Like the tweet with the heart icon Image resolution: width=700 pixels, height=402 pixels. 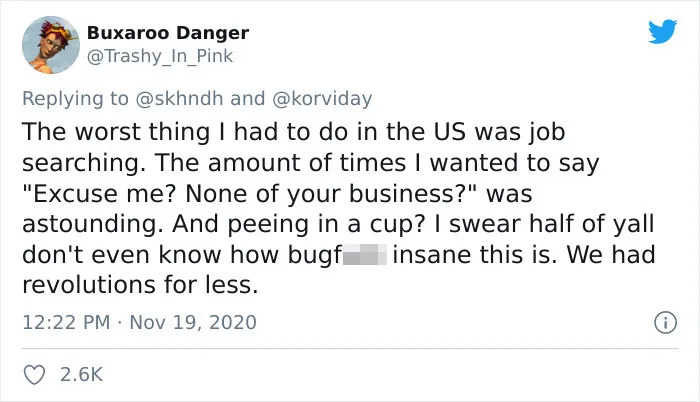tap(34, 375)
